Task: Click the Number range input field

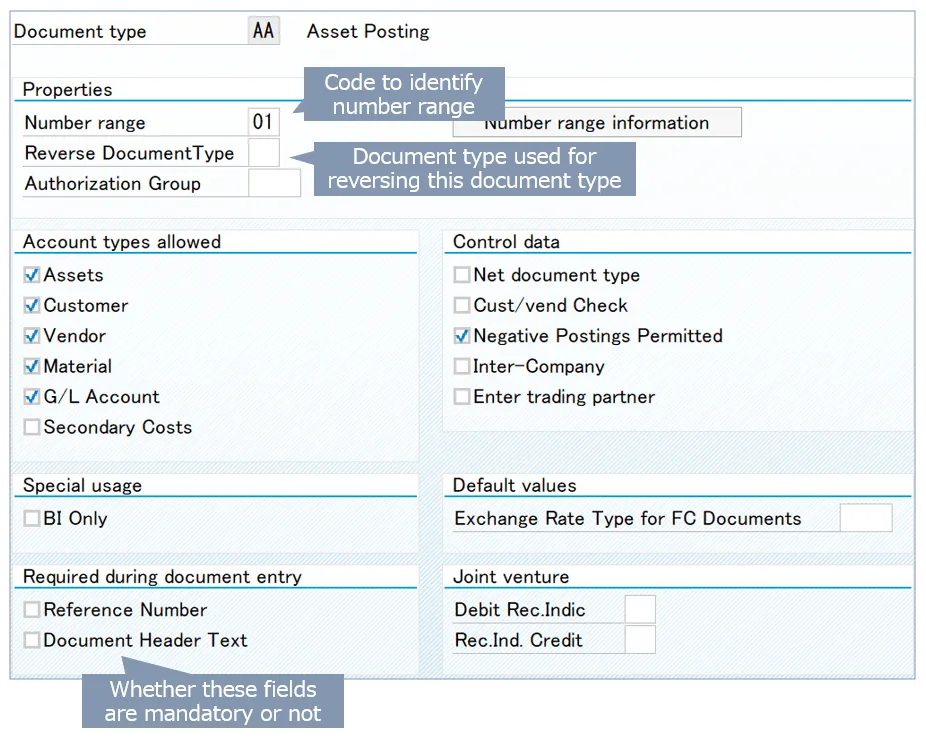Action: tap(263, 123)
